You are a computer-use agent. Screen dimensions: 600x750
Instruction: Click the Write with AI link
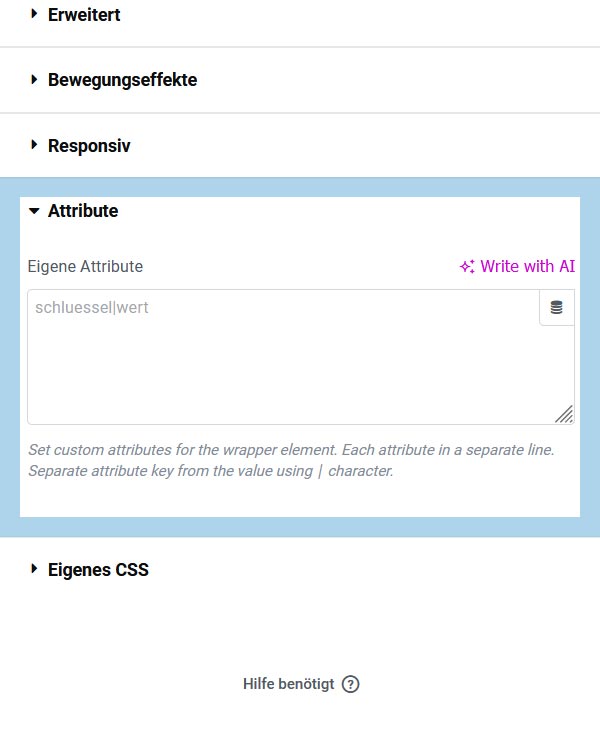pyautogui.click(x=527, y=266)
